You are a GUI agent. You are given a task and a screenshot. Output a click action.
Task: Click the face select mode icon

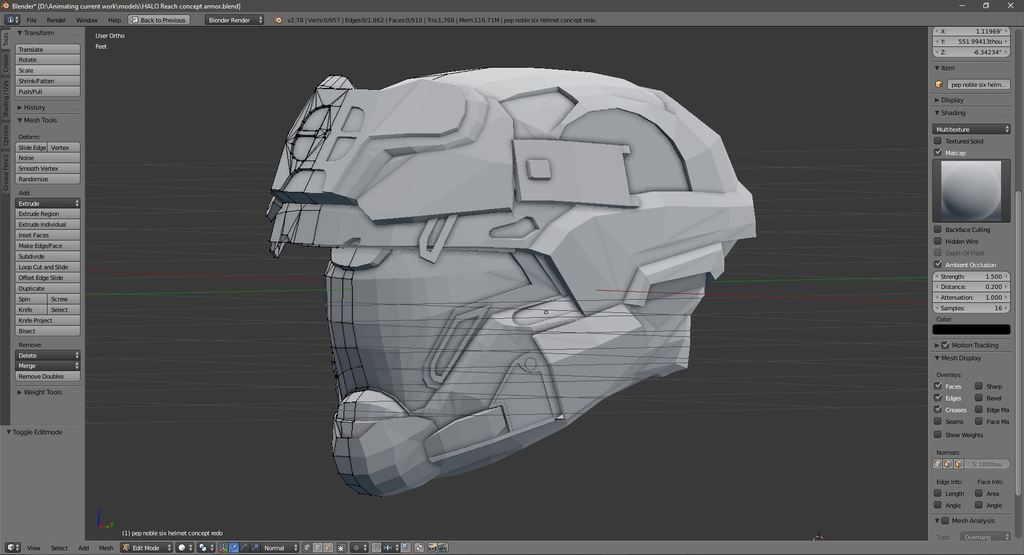point(328,548)
